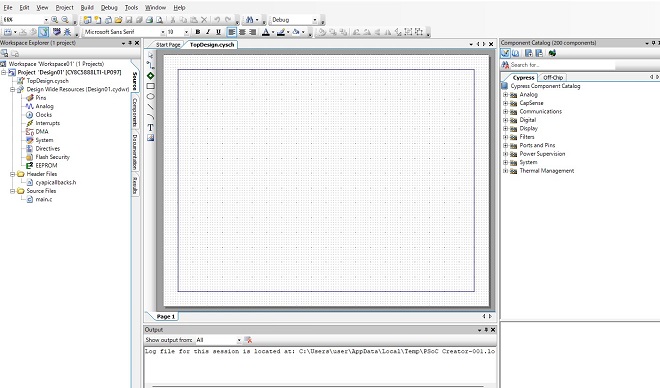Pick the green sheet connector tool

[x=150, y=76]
